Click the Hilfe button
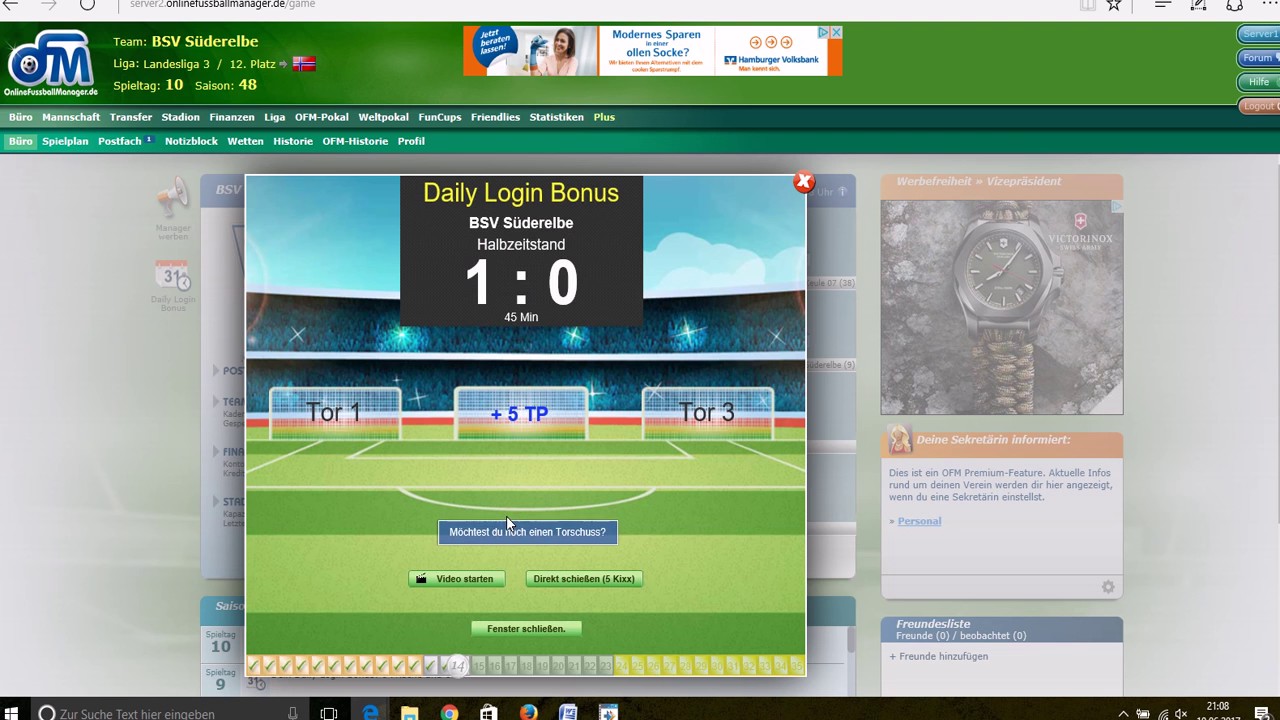Image resolution: width=1280 pixels, height=720 pixels. click(1259, 82)
